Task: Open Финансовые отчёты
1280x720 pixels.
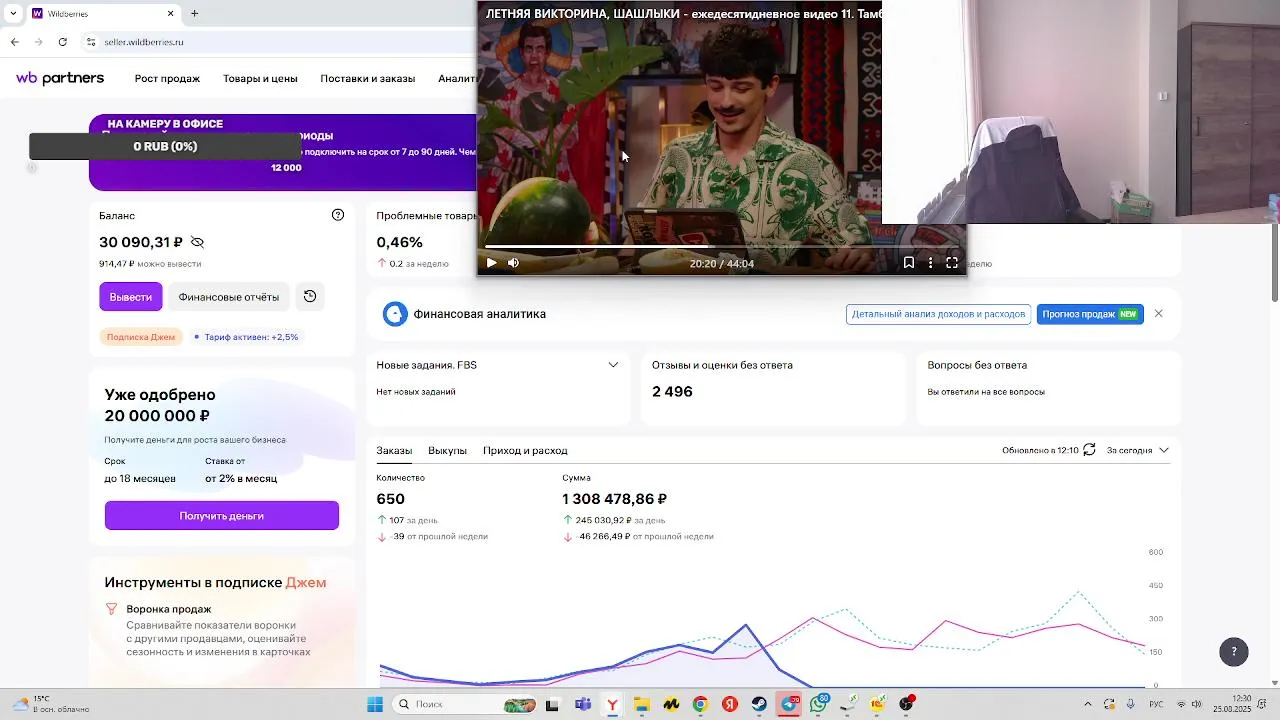Action: tap(228, 297)
